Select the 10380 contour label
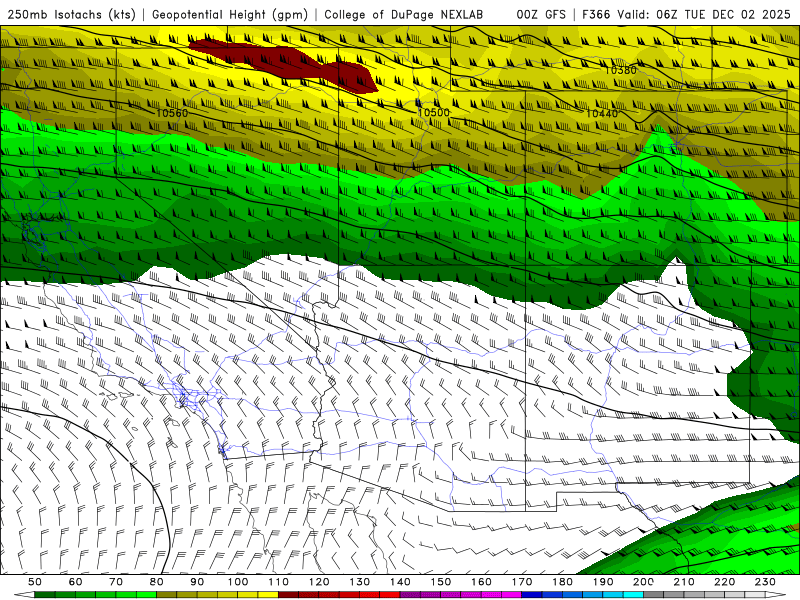 [620, 70]
